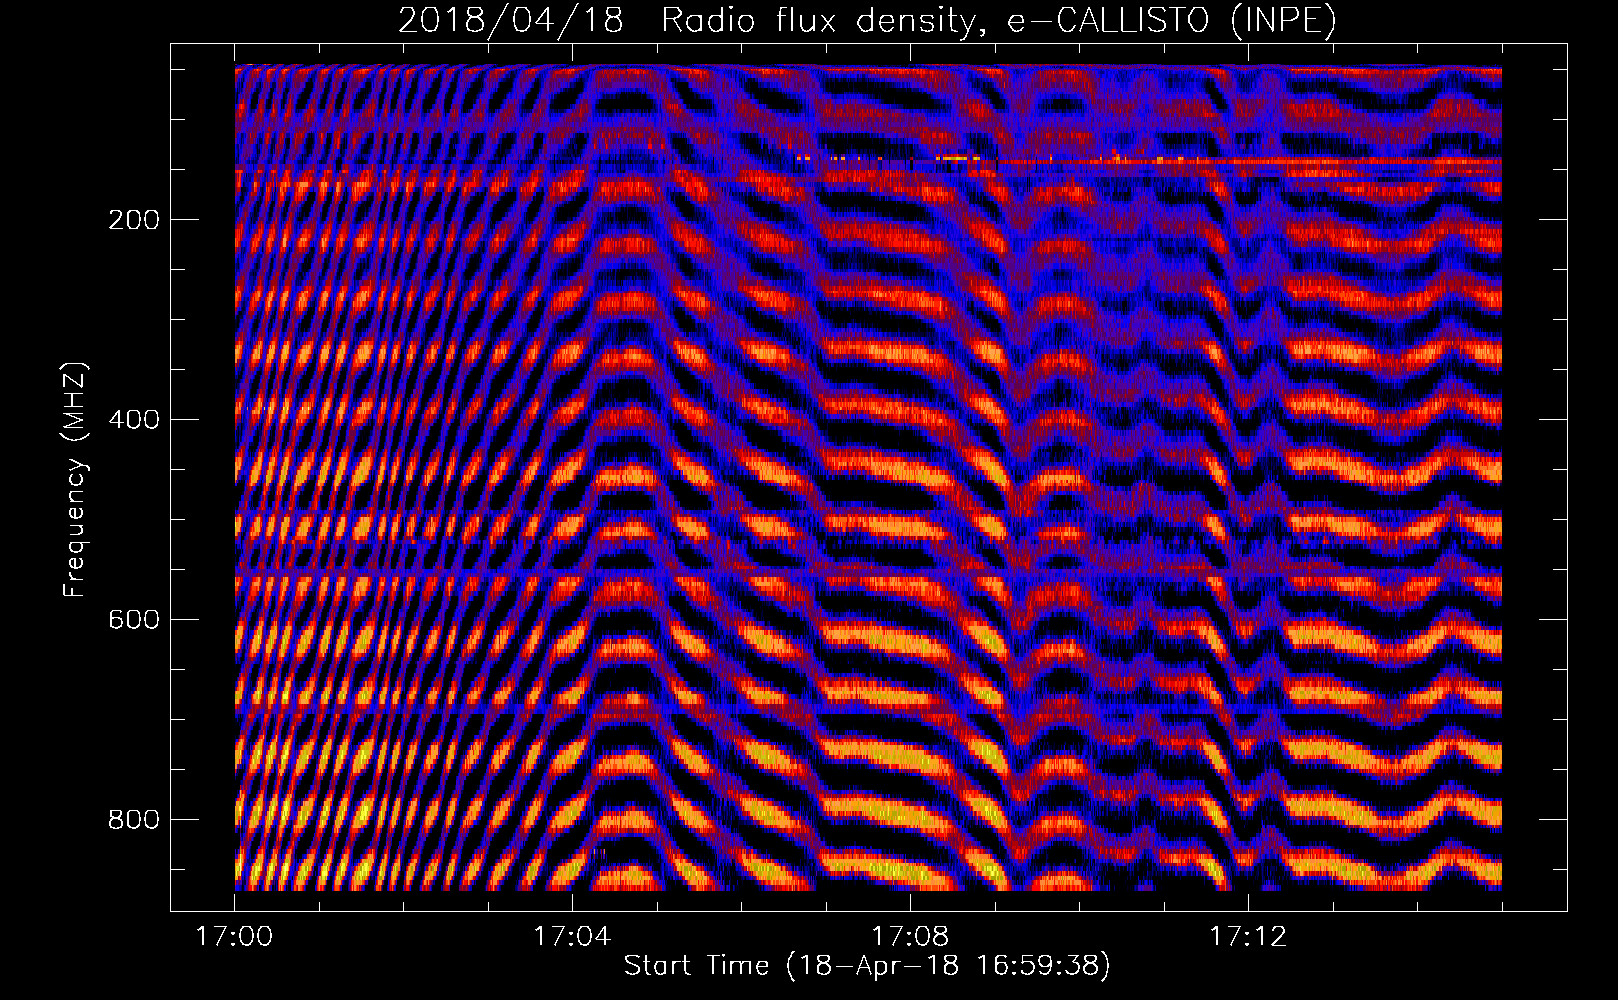Click the 'Start Time (18-Apr-18 16:59:38)' x-axis label
Screen dimensions: 1618x1000
coord(867,966)
